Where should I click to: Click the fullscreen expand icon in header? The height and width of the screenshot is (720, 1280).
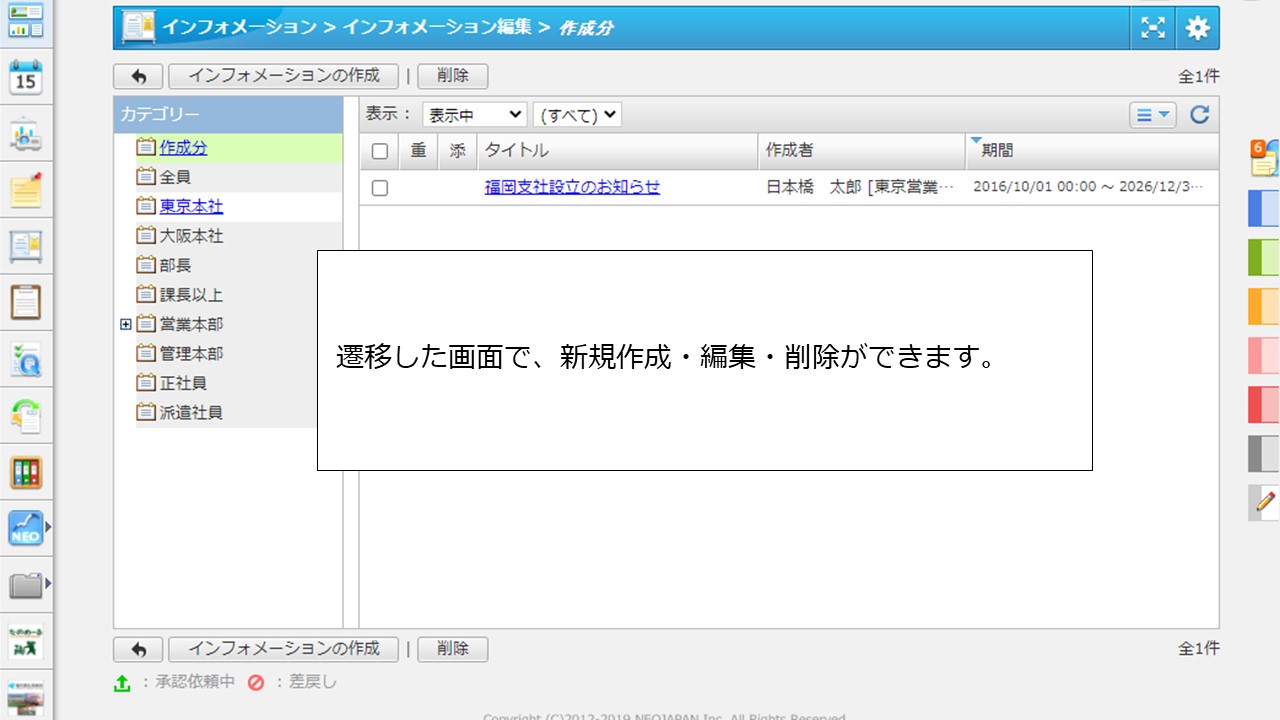pos(1153,28)
